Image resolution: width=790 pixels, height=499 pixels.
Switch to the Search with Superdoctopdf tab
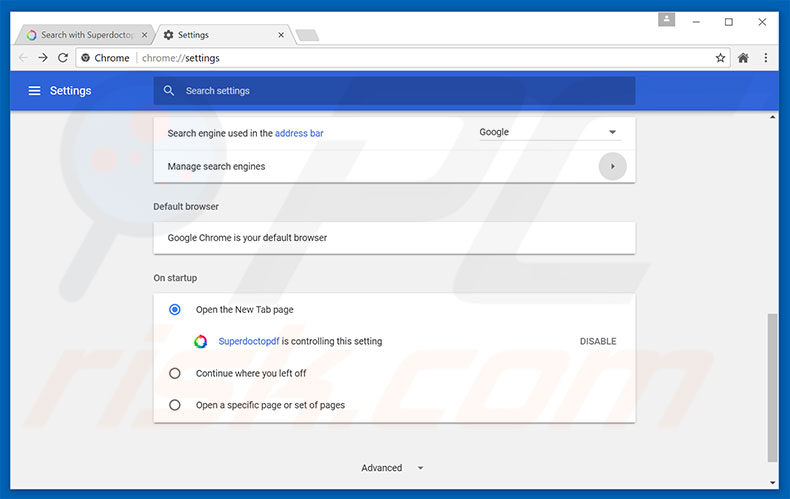pos(85,35)
